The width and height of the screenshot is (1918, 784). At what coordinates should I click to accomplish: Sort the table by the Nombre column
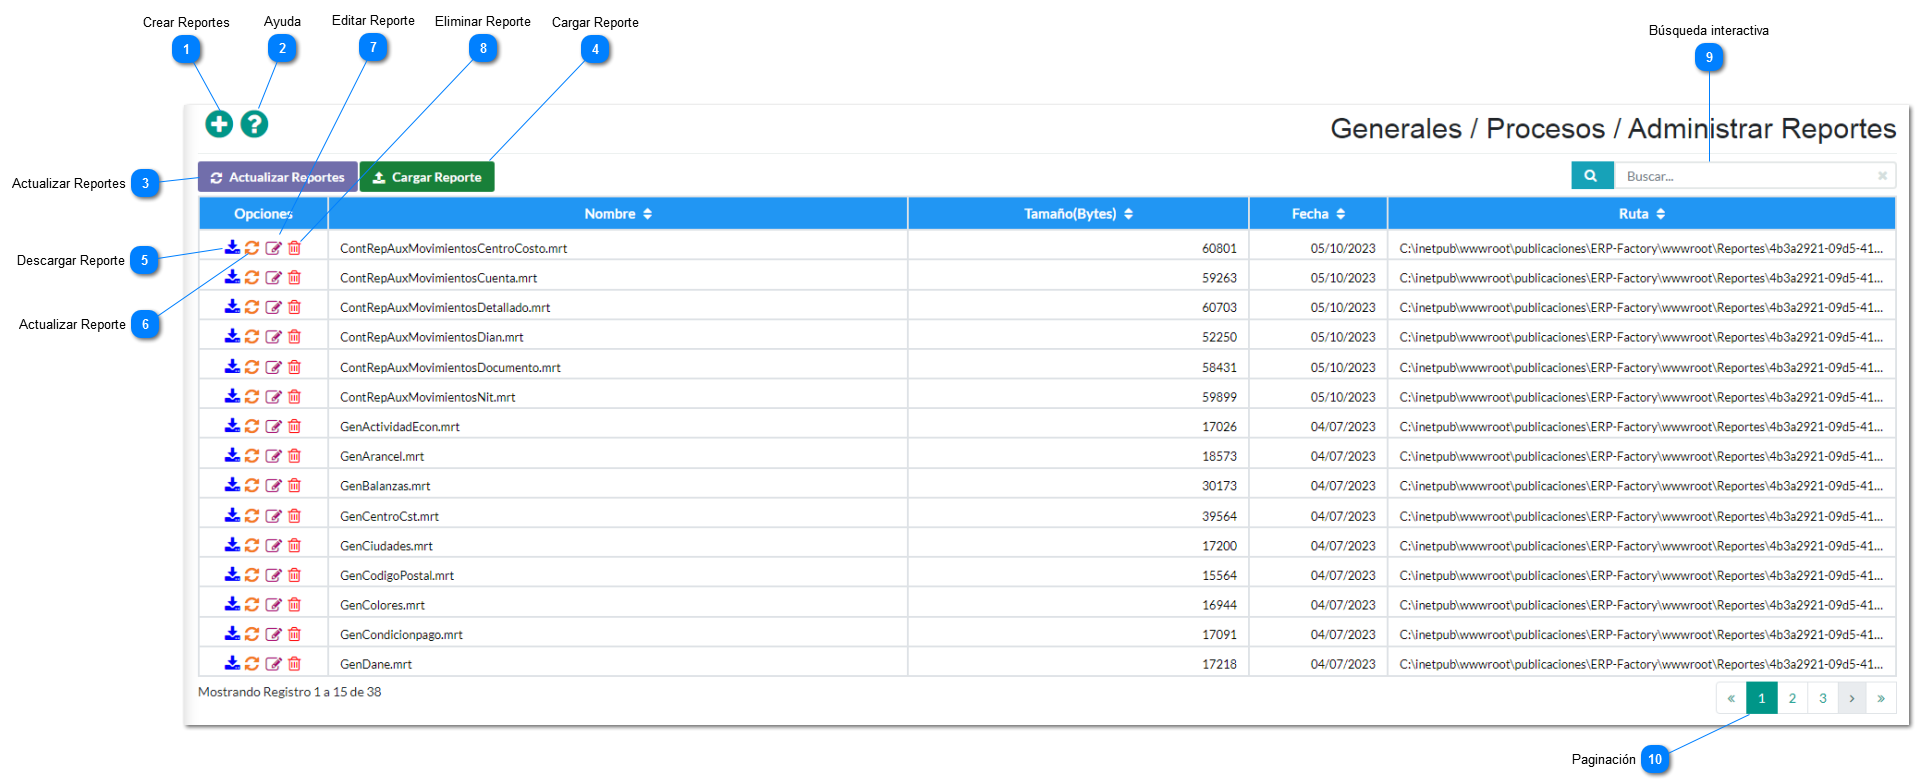click(x=618, y=214)
